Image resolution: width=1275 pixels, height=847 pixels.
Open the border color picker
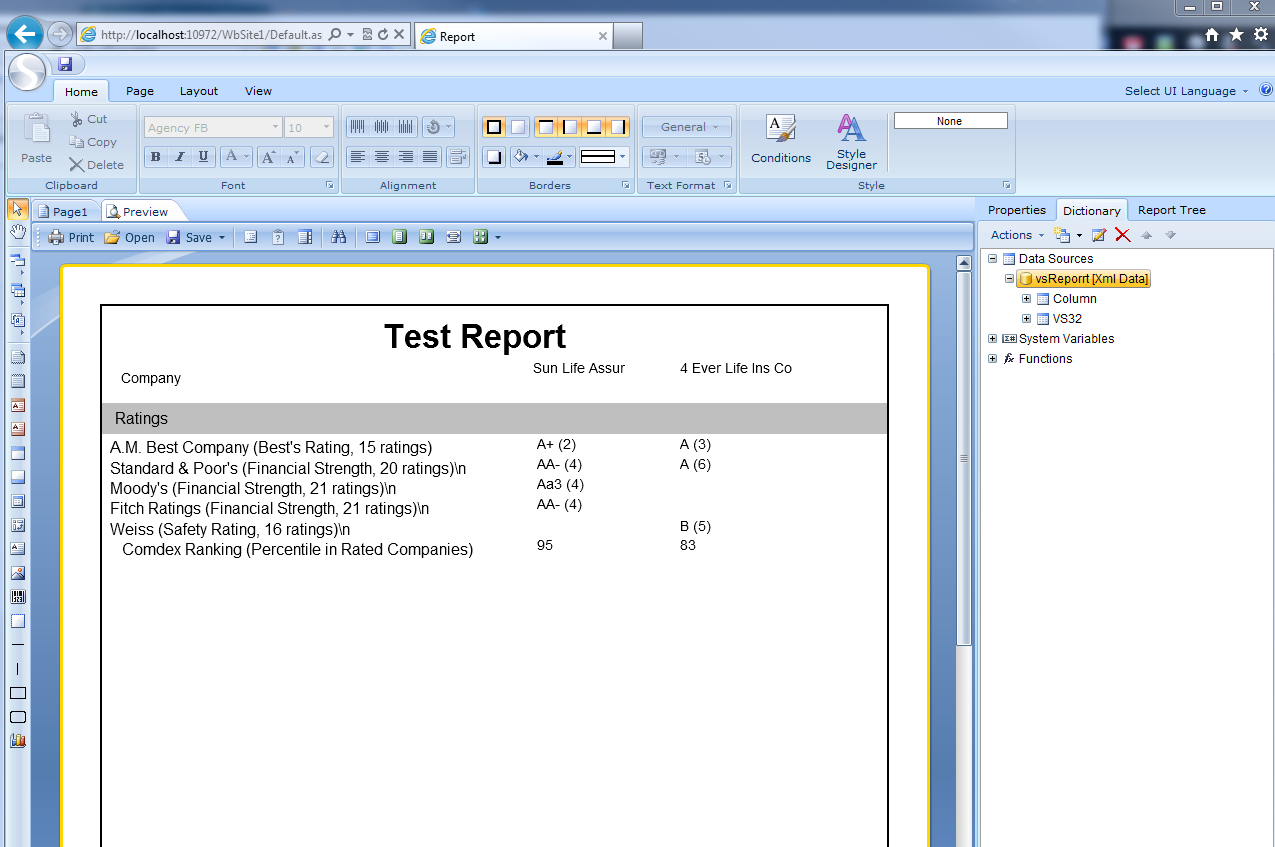coord(560,156)
